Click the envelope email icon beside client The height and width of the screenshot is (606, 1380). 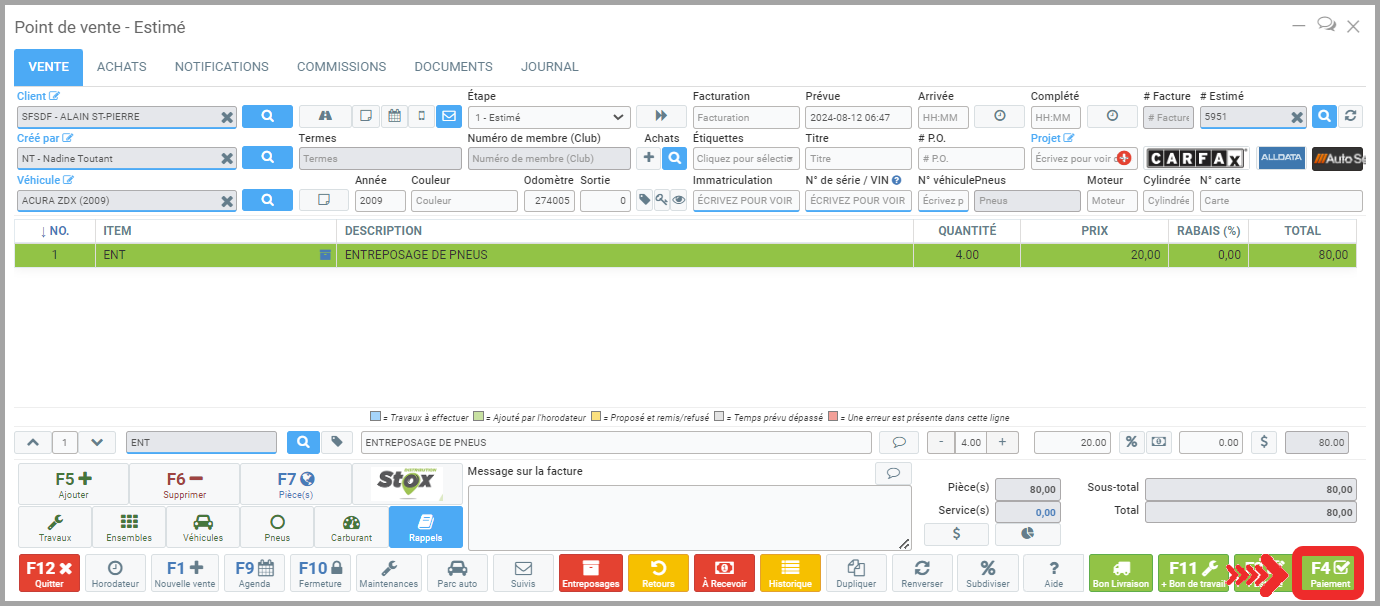448,116
